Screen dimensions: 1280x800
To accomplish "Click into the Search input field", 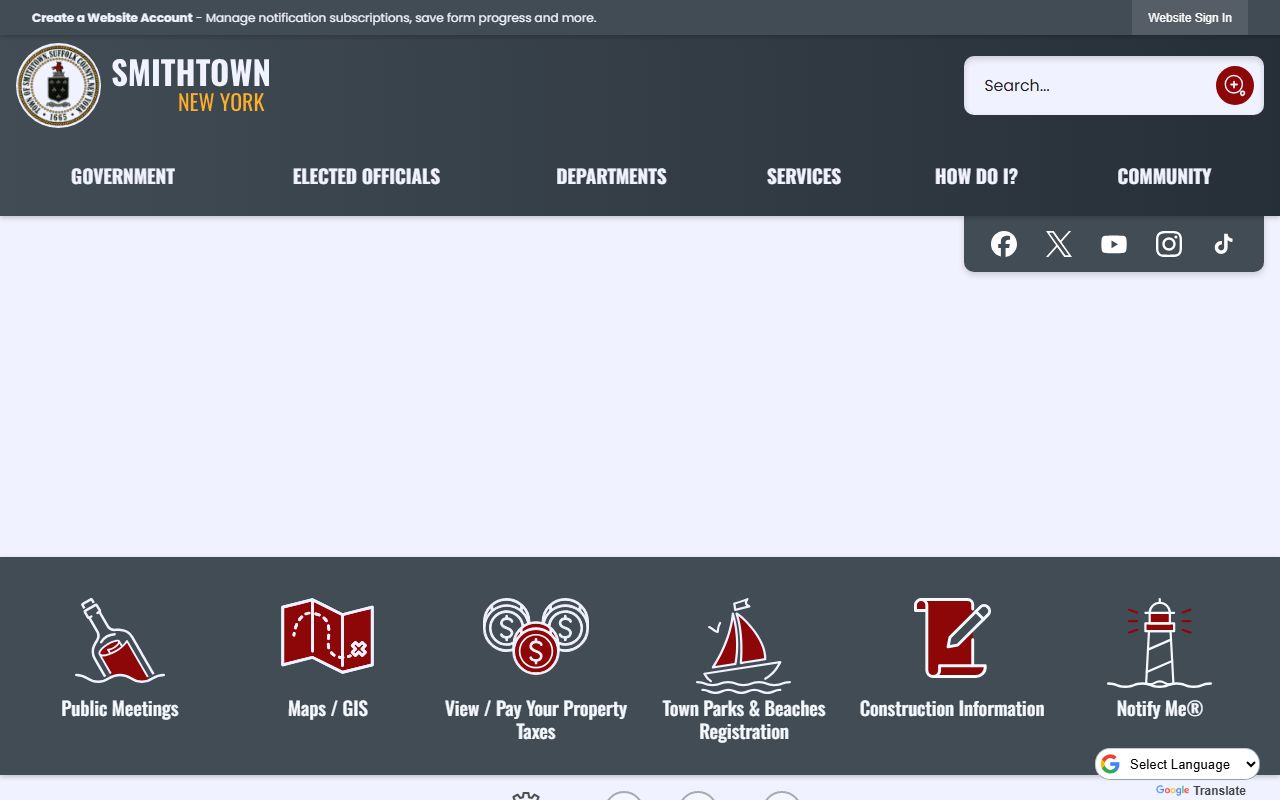I will (1090, 85).
